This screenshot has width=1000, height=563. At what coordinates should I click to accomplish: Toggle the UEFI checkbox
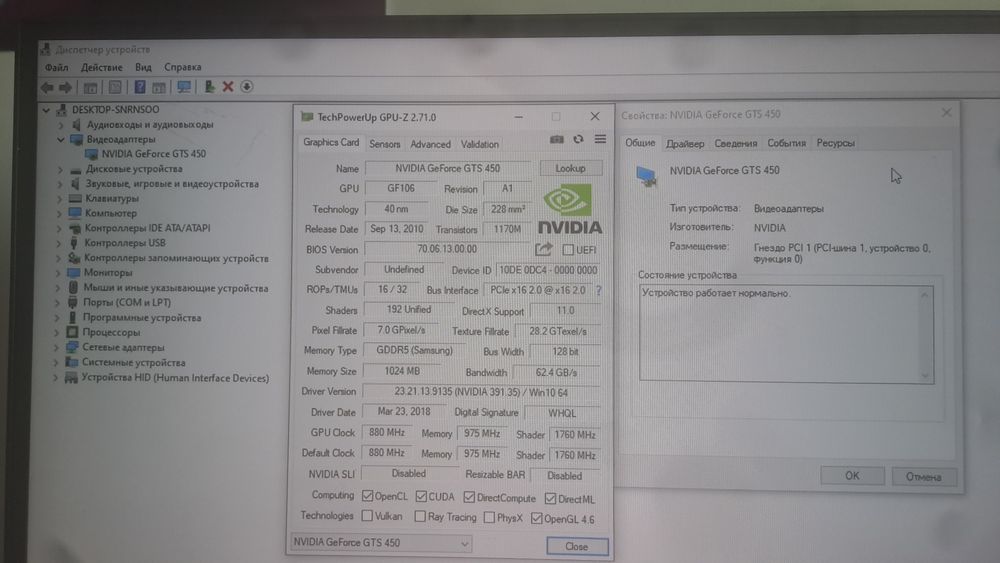[x=568, y=249]
